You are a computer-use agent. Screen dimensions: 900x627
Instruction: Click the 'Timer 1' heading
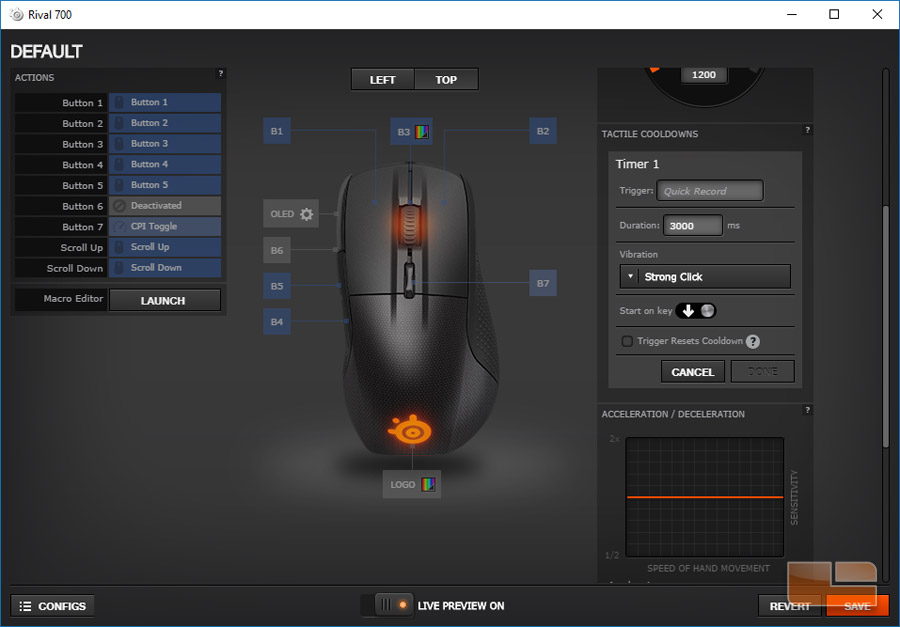[x=637, y=164]
